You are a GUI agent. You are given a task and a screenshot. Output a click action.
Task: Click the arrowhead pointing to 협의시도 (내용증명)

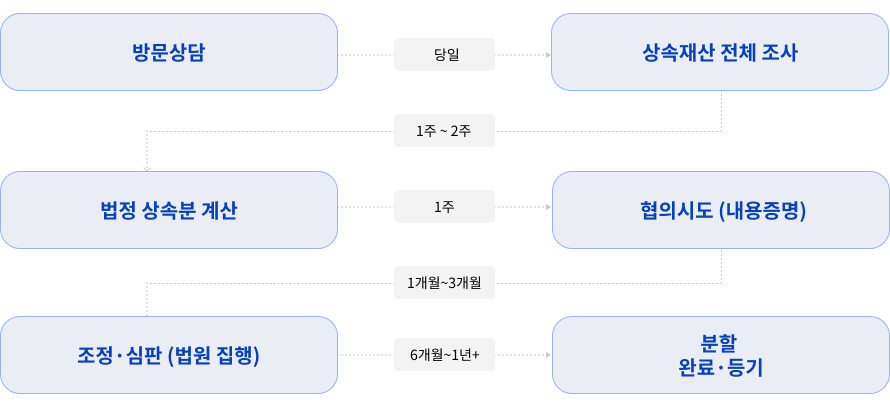[548, 207]
